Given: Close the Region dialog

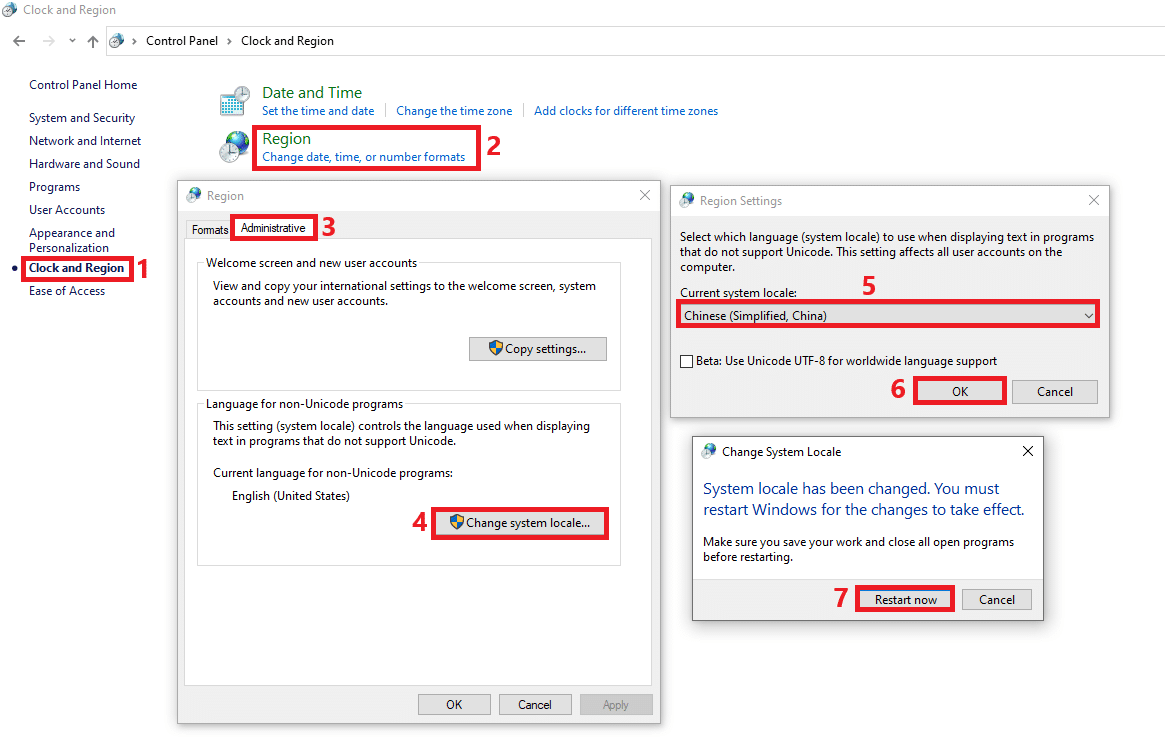Looking at the screenshot, I should point(644,195).
